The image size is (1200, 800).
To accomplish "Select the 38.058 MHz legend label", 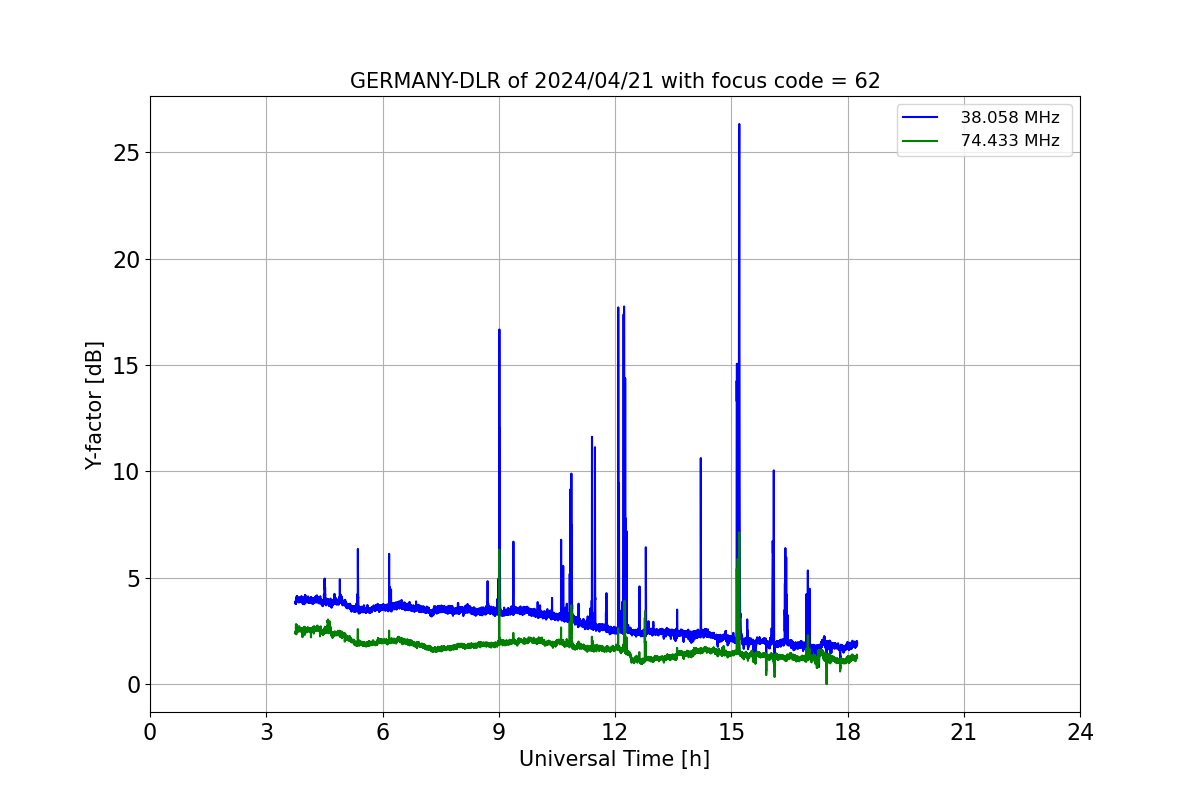I will 1010,118.
